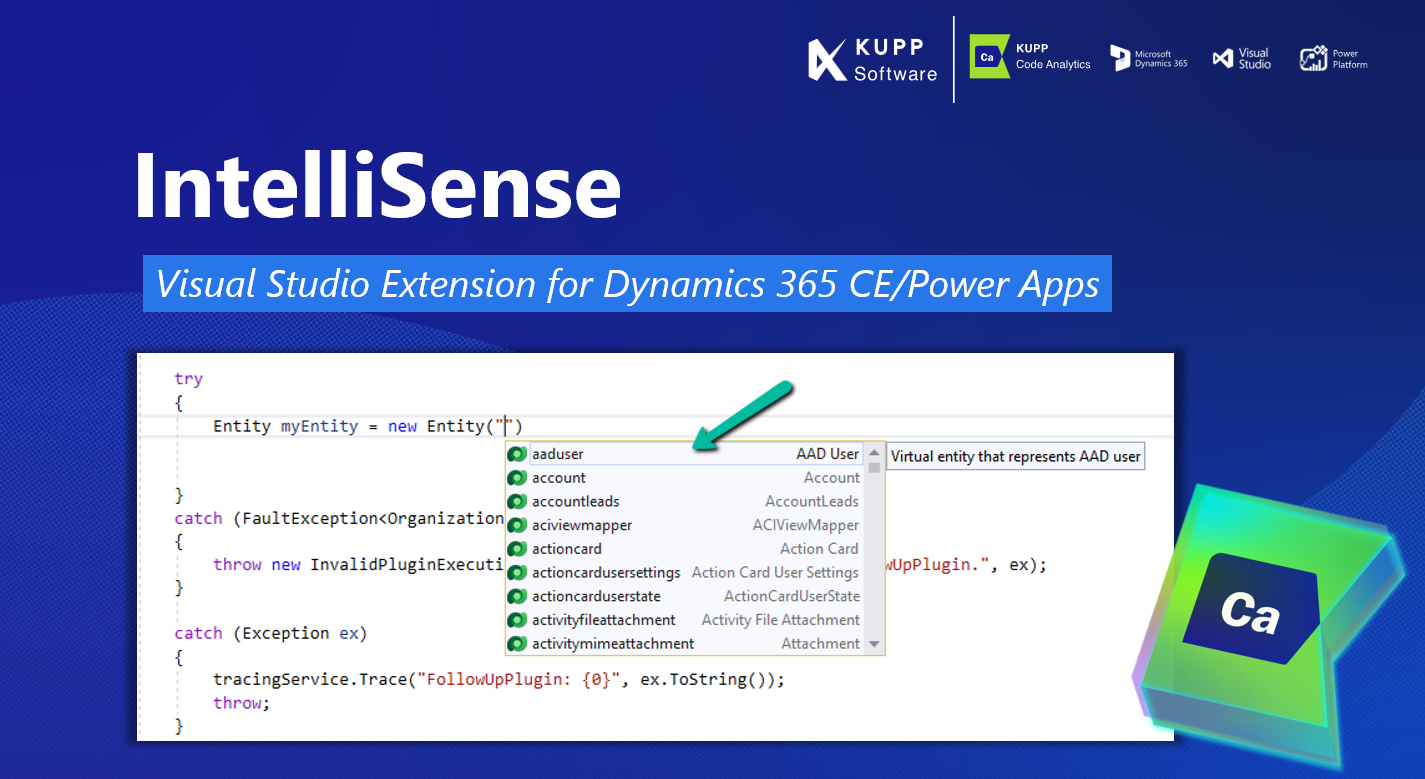Select activitymimeattachment suggestion
The height and width of the screenshot is (779, 1425).
point(685,643)
